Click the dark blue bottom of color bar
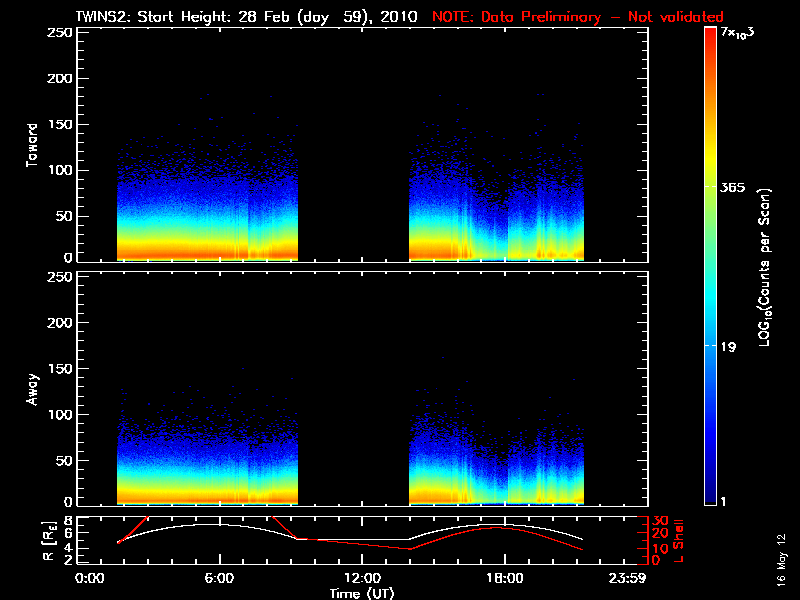Screen dimensions: 800x600 710,497
